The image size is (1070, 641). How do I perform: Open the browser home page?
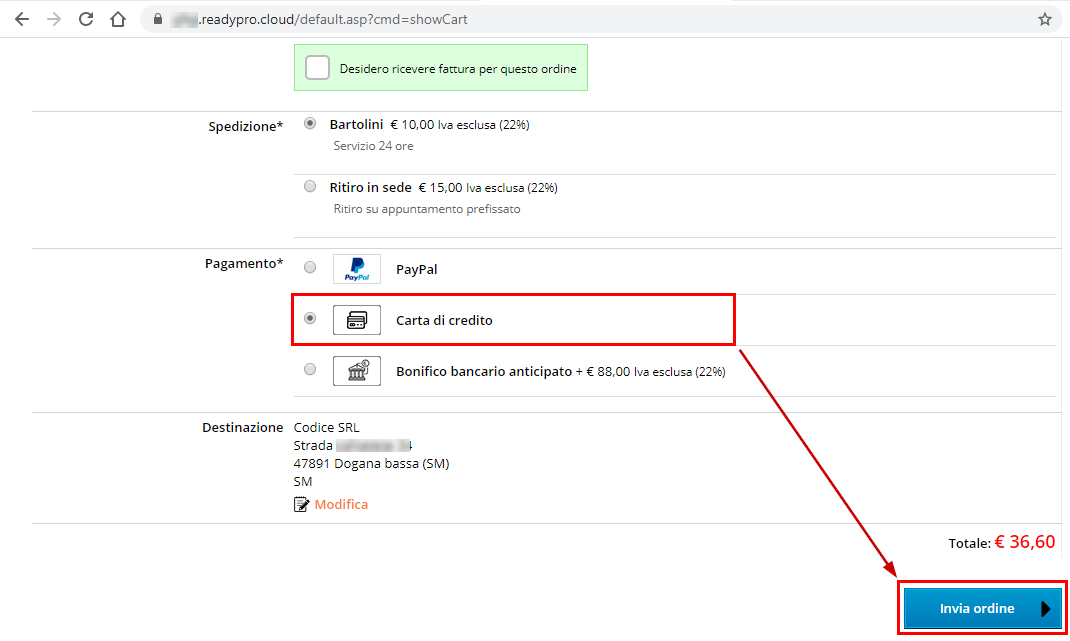[x=118, y=19]
